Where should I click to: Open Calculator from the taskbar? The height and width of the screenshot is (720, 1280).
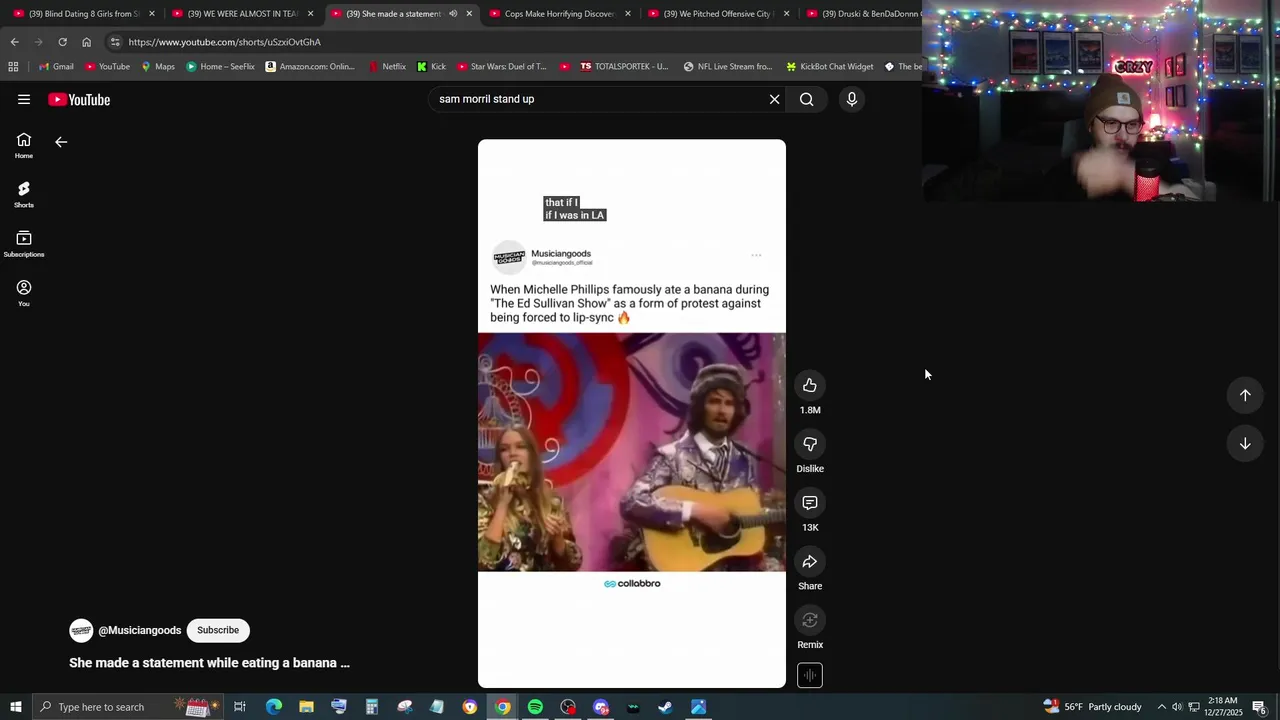[371, 707]
